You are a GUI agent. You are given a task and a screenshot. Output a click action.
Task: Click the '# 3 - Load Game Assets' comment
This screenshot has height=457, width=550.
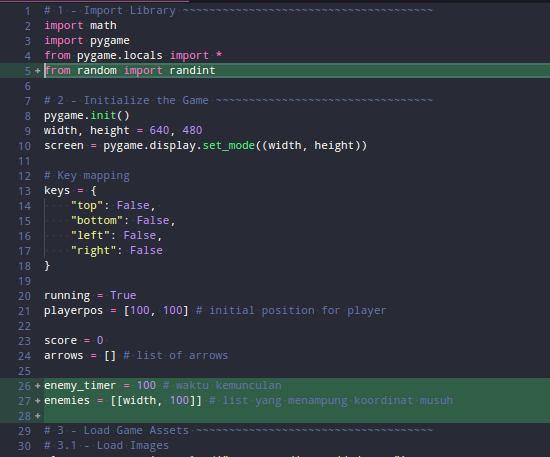[x=116, y=430]
